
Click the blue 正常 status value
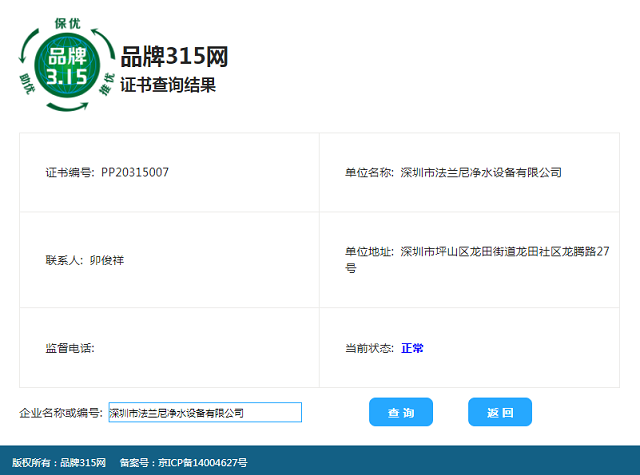click(x=412, y=348)
